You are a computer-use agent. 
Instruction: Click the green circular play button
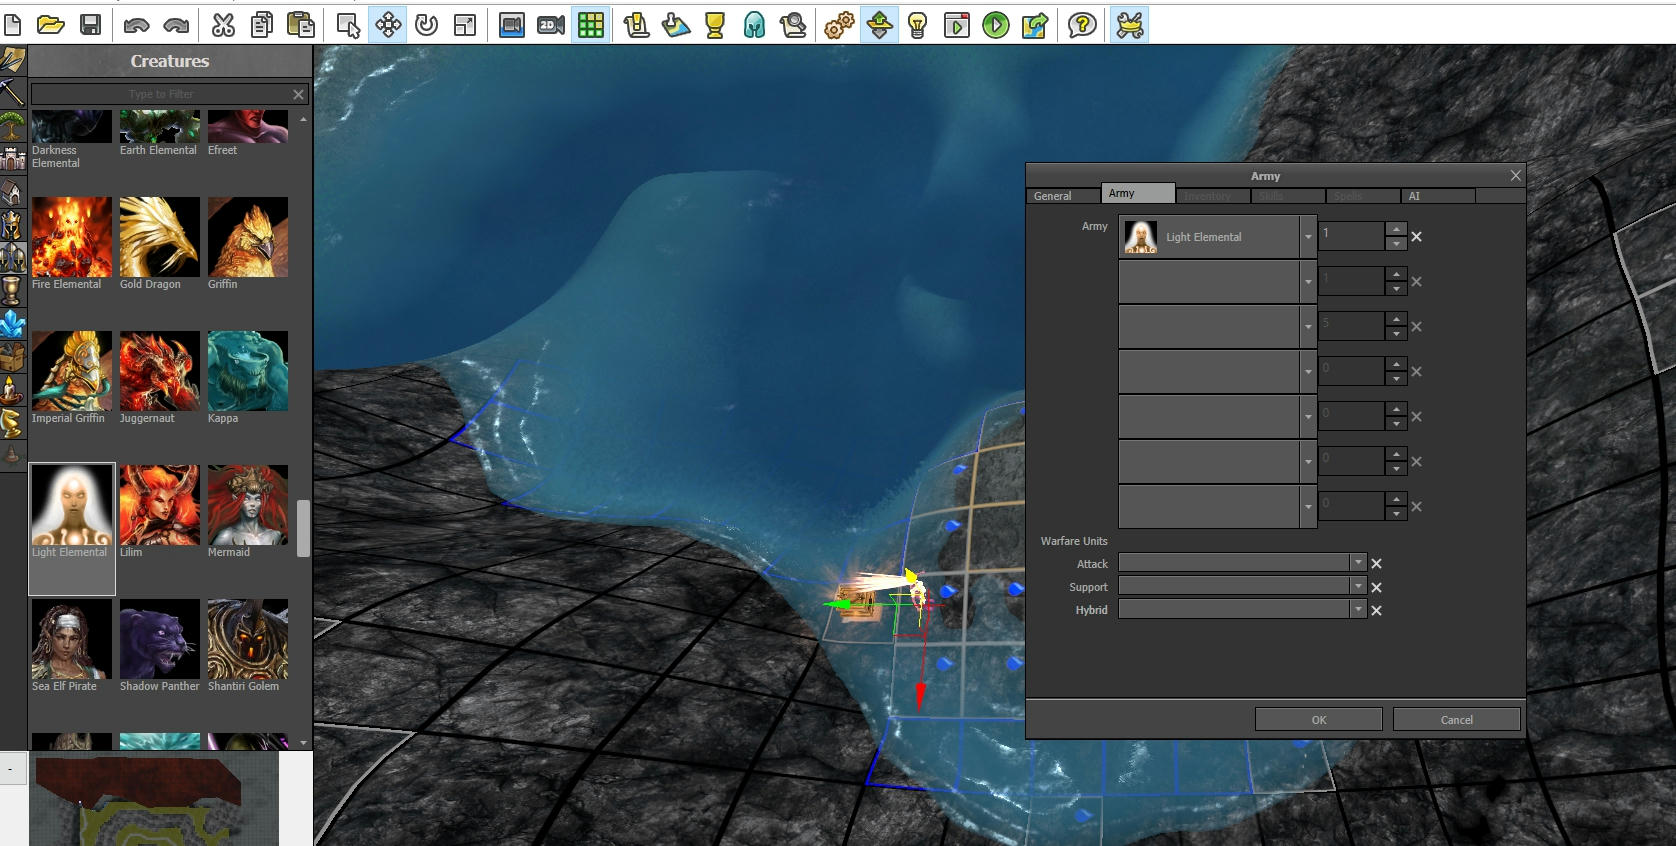pyautogui.click(x=996, y=25)
